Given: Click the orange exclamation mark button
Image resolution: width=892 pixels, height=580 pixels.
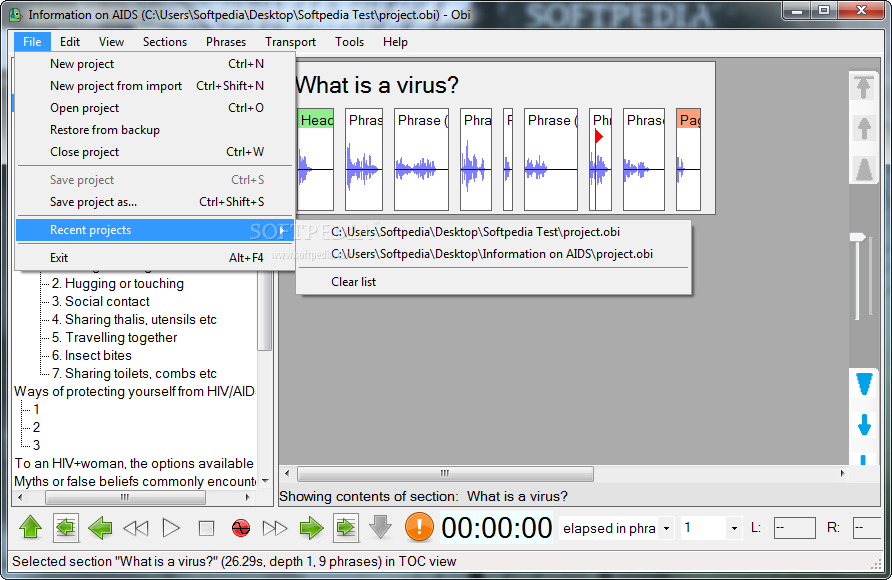Looking at the screenshot, I should tap(419, 527).
